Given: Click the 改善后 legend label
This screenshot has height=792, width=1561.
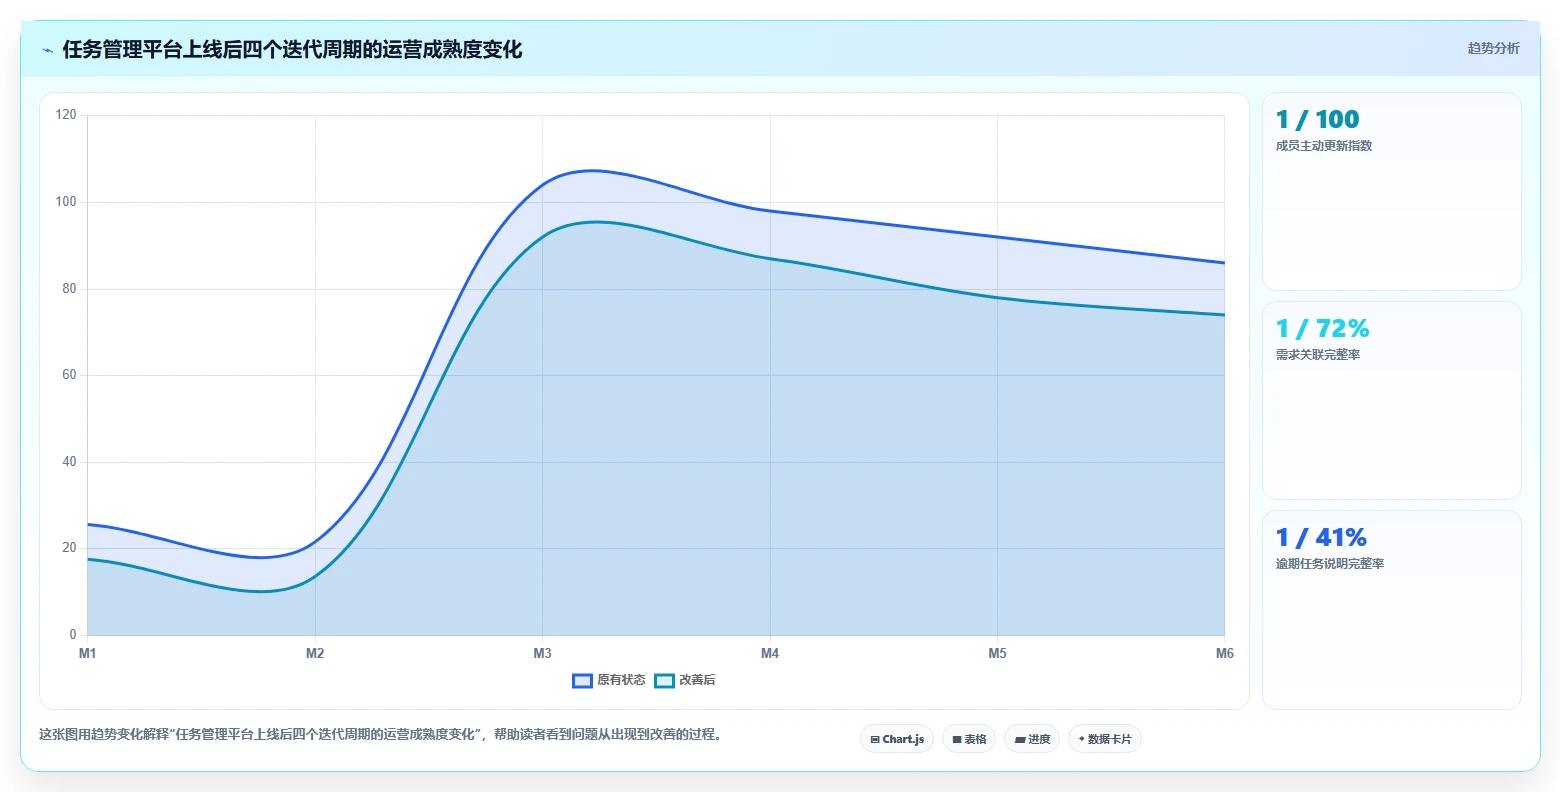Looking at the screenshot, I should coord(697,680).
